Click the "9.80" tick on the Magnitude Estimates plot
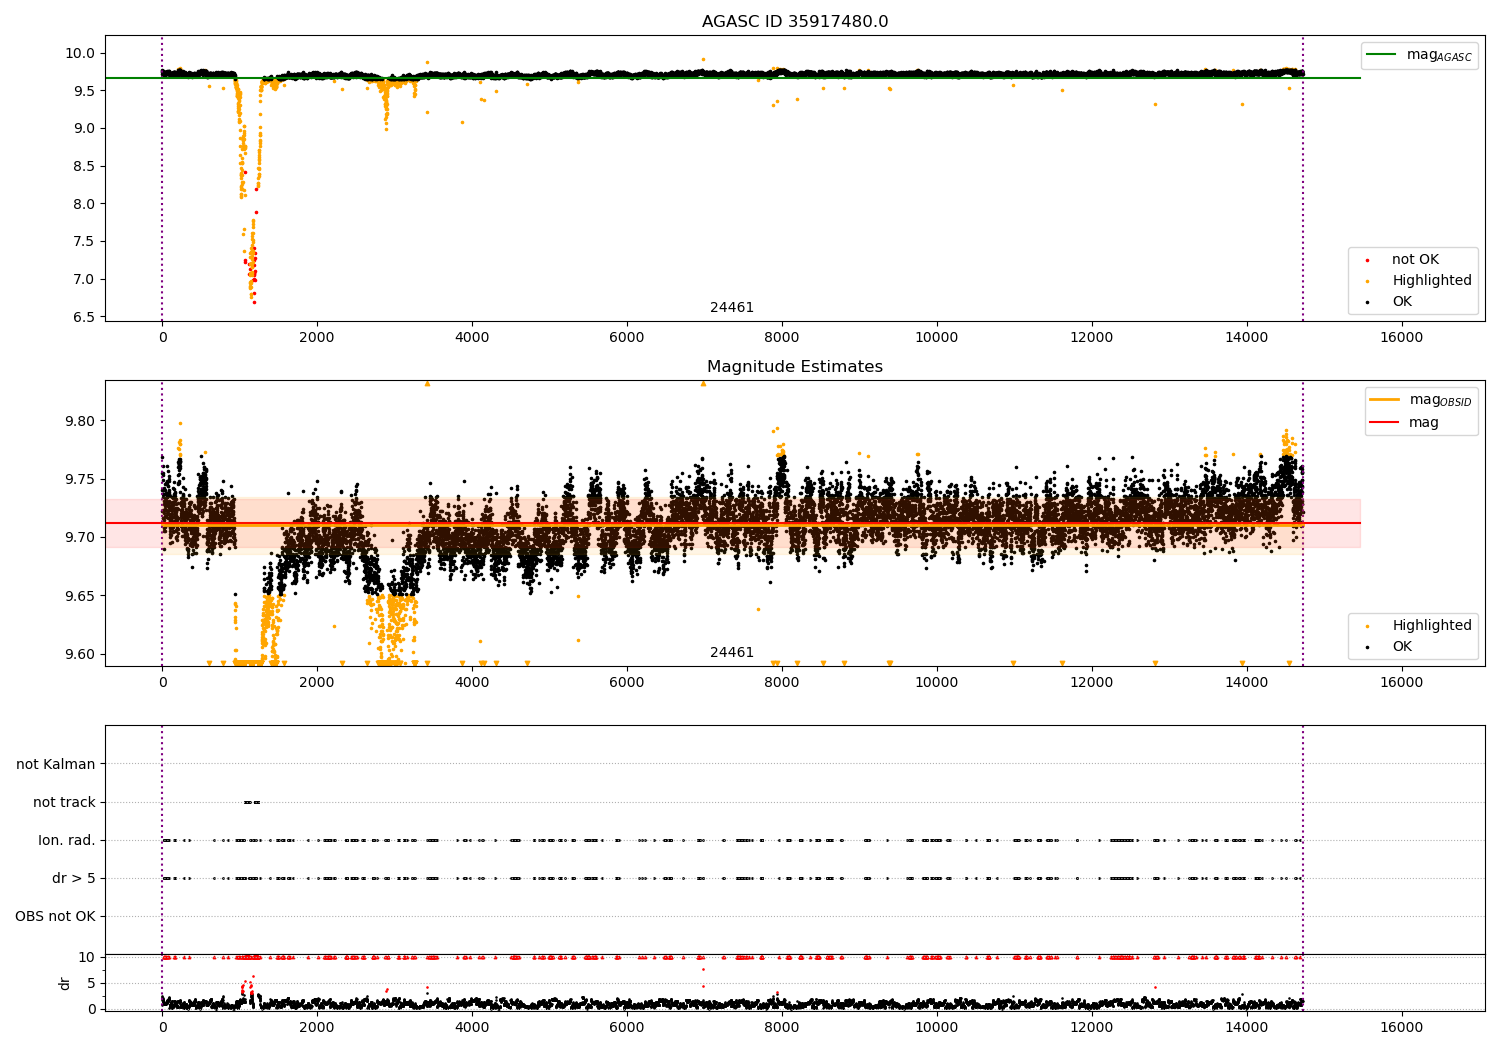The height and width of the screenshot is (1050, 1500). coord(79,422)
